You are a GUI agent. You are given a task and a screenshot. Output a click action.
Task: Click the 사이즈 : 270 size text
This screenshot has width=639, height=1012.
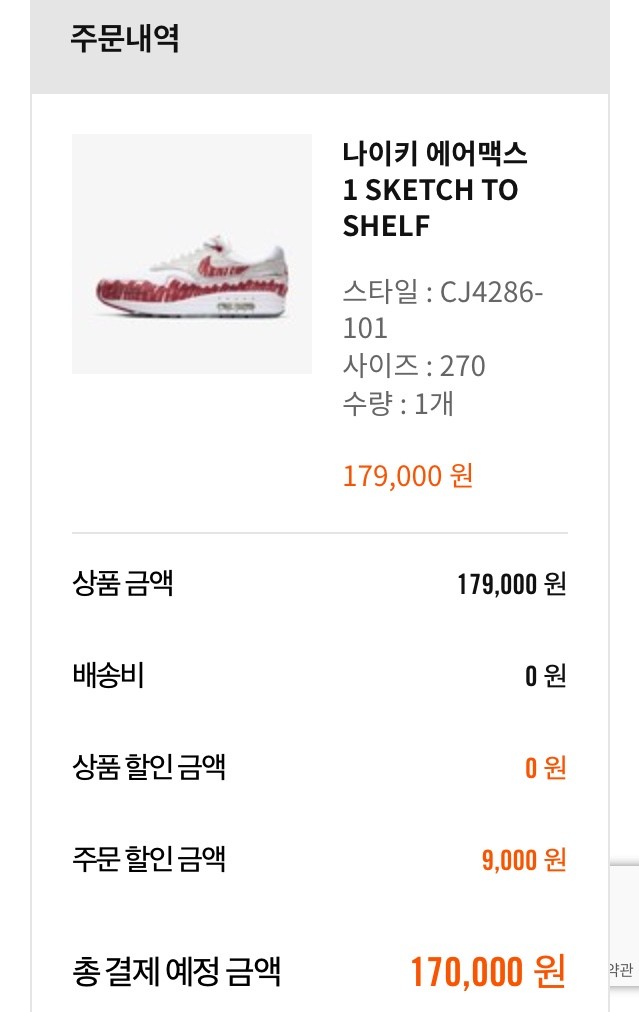(413, 366)
